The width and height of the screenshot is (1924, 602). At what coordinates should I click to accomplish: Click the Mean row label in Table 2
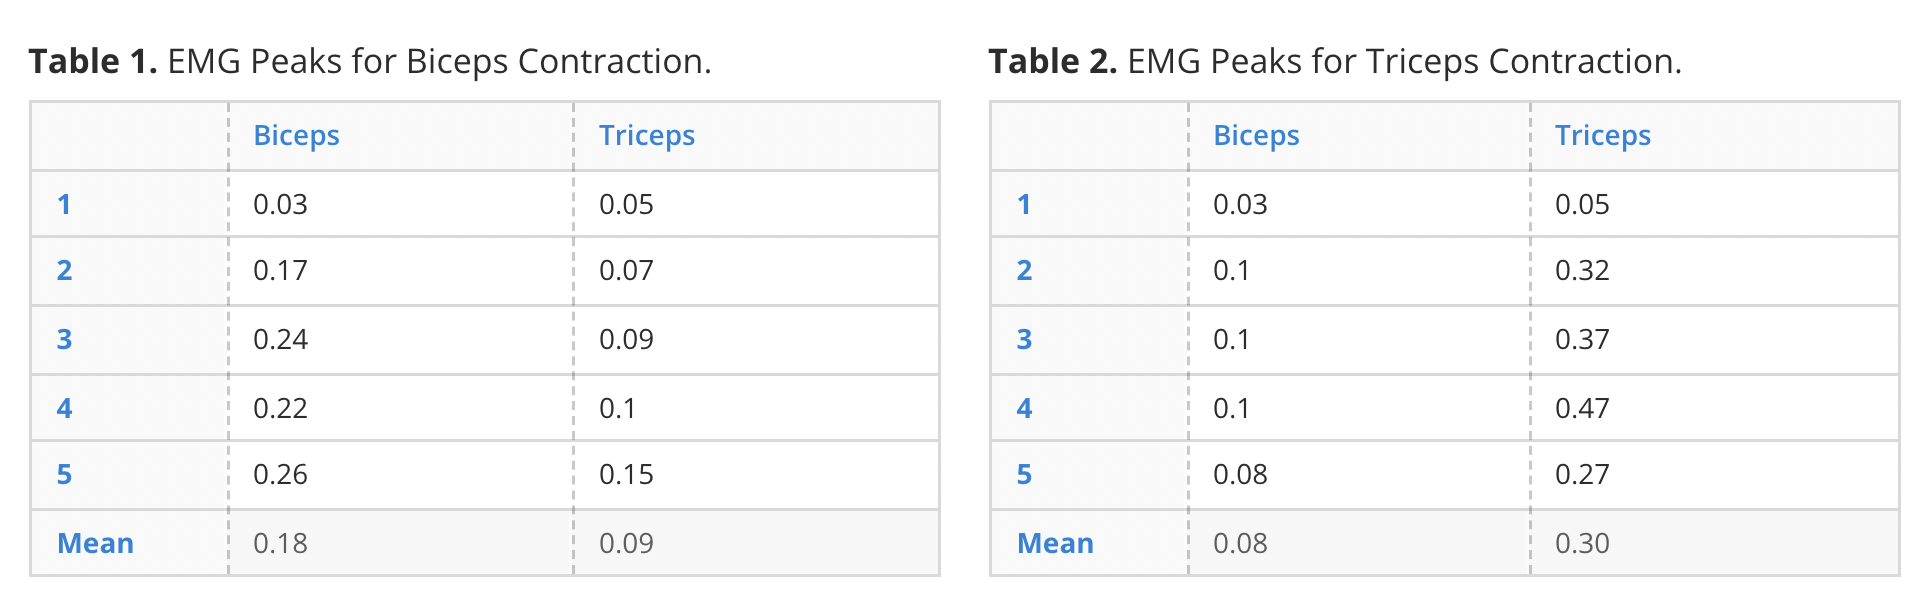pyautogui.click(x=1055, y=544)
